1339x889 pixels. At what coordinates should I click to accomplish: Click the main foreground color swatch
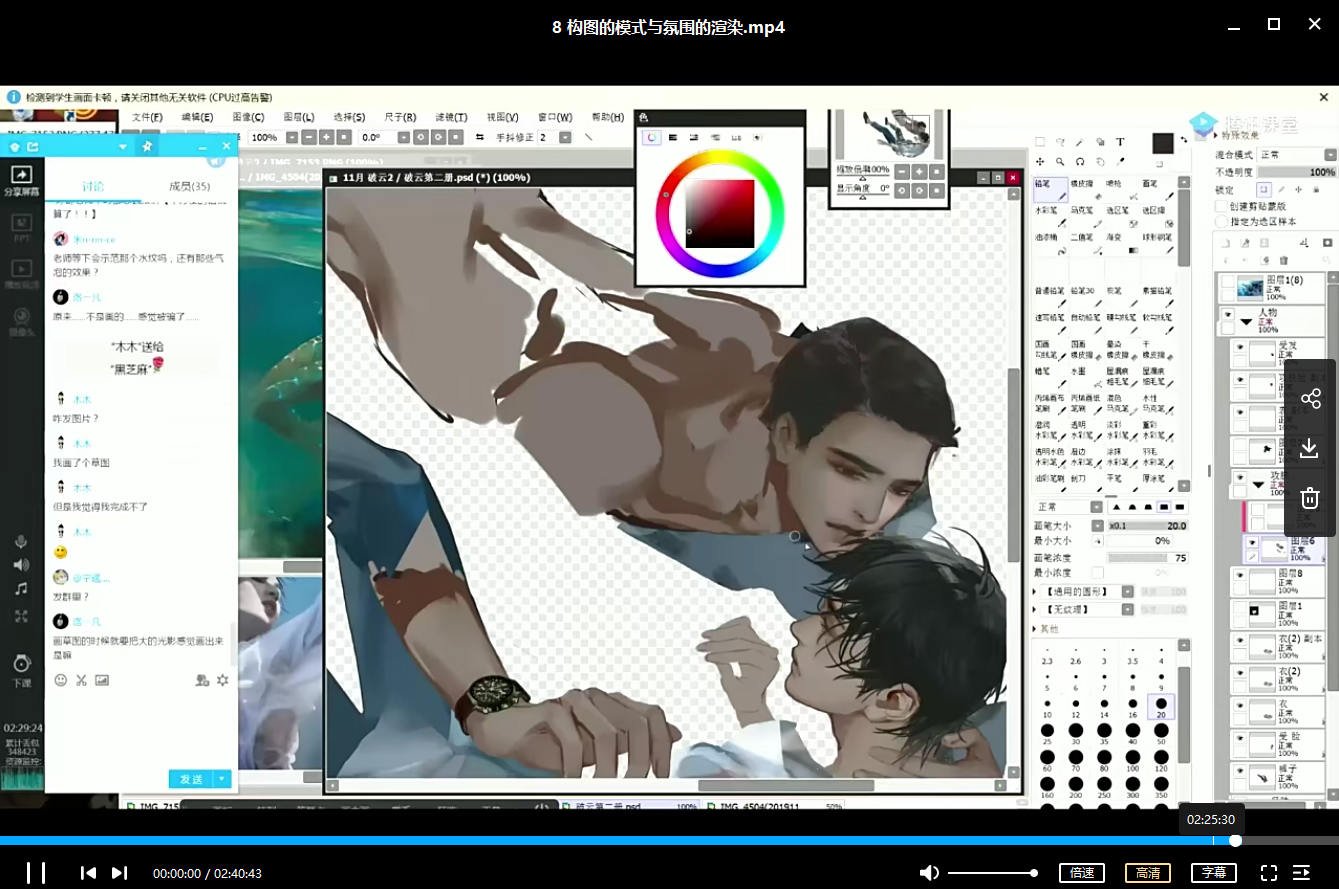pos(1162,143)
